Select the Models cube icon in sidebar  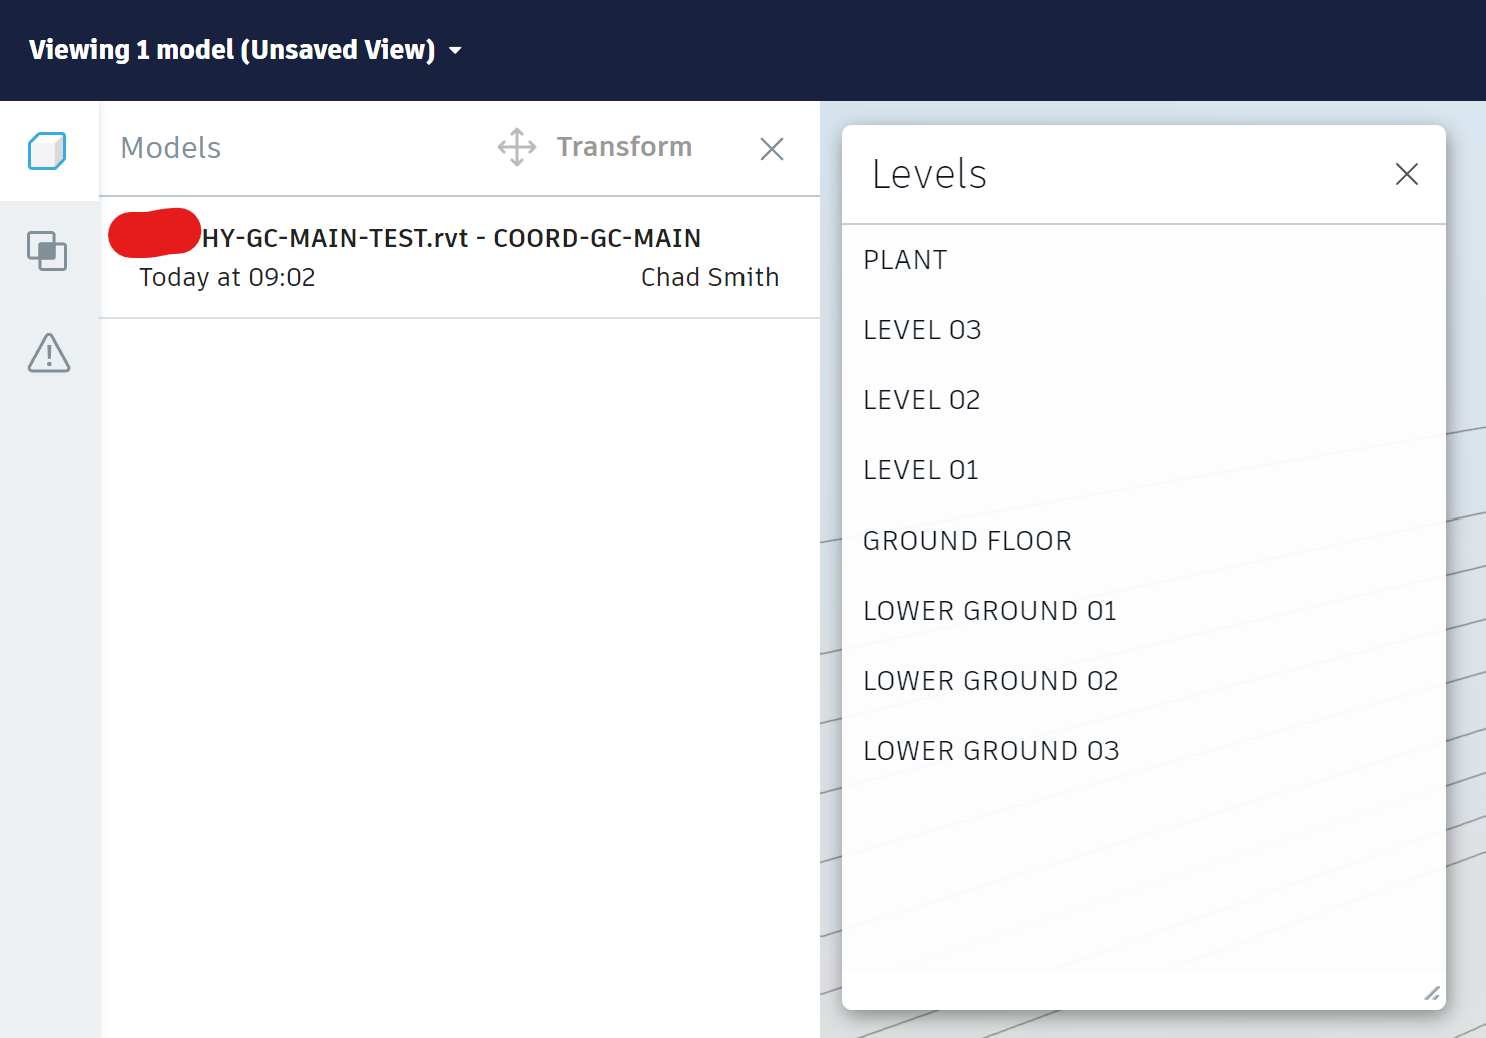click(50, 150)
